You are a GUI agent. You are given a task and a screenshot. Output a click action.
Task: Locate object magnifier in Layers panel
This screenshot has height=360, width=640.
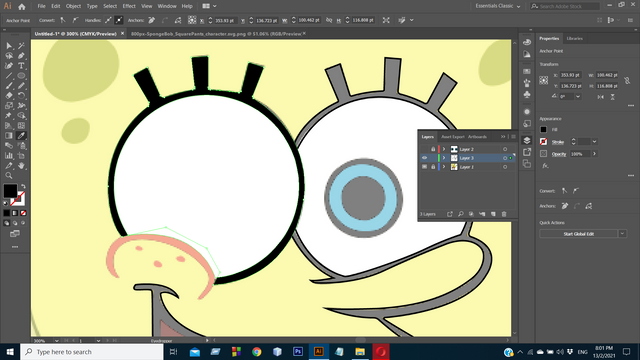tap(460, 214)
